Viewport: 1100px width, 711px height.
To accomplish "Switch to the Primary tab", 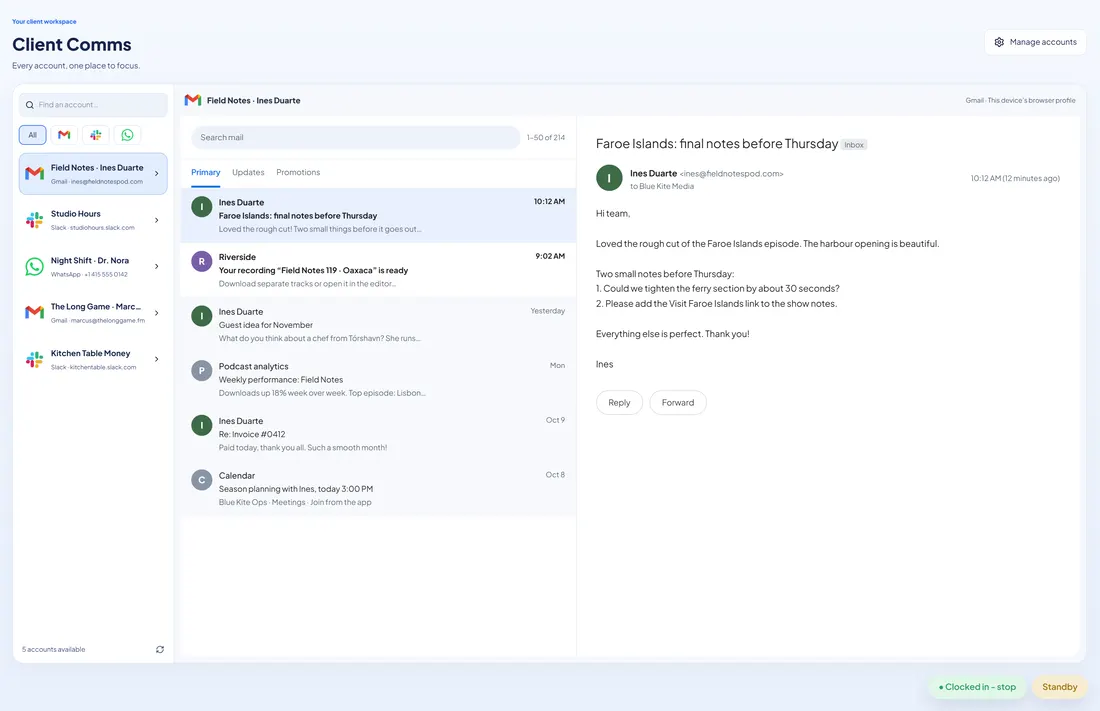I will click(206, 173).
